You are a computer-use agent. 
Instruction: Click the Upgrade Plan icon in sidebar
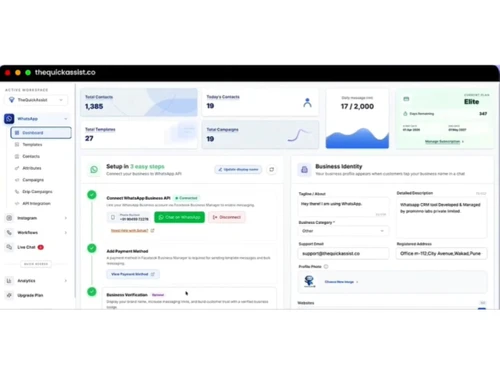(9, 295)
